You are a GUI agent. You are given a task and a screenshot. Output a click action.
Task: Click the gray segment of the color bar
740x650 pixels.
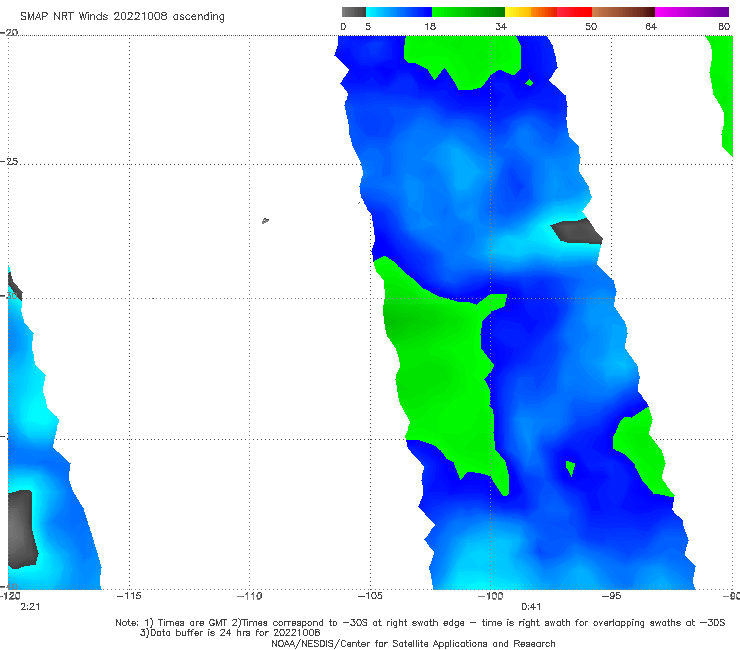(354, 12)
